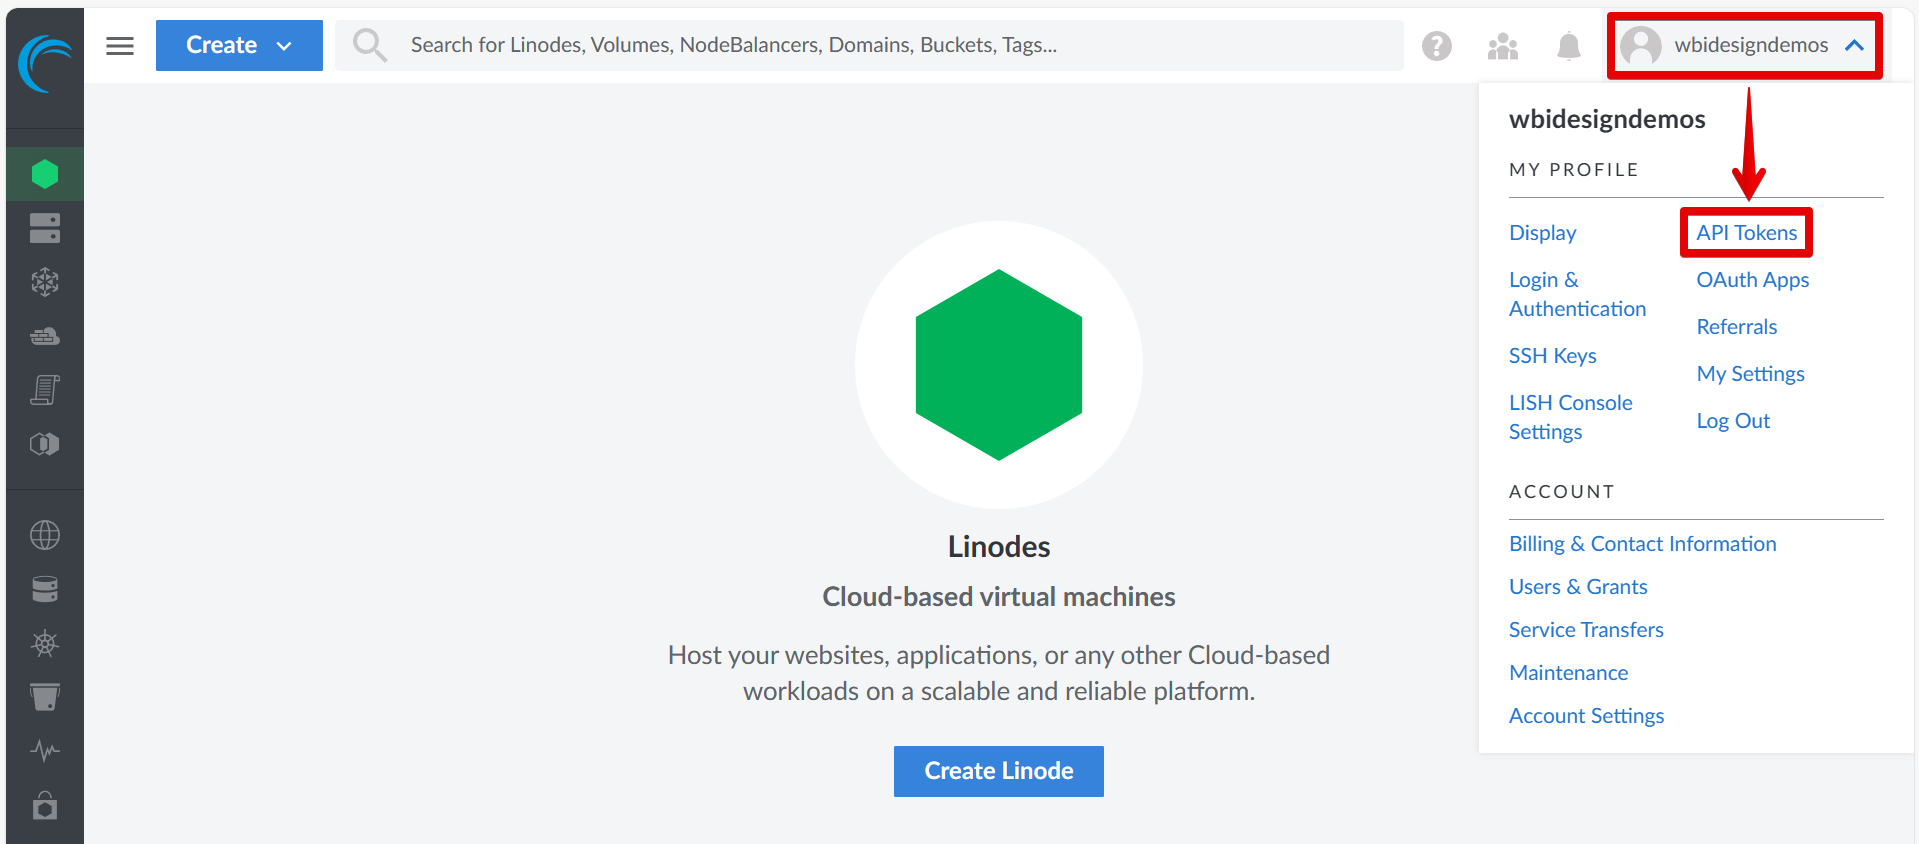Go to Account Settings link
Viewport: 1919px width, 844px height.
1586,716
